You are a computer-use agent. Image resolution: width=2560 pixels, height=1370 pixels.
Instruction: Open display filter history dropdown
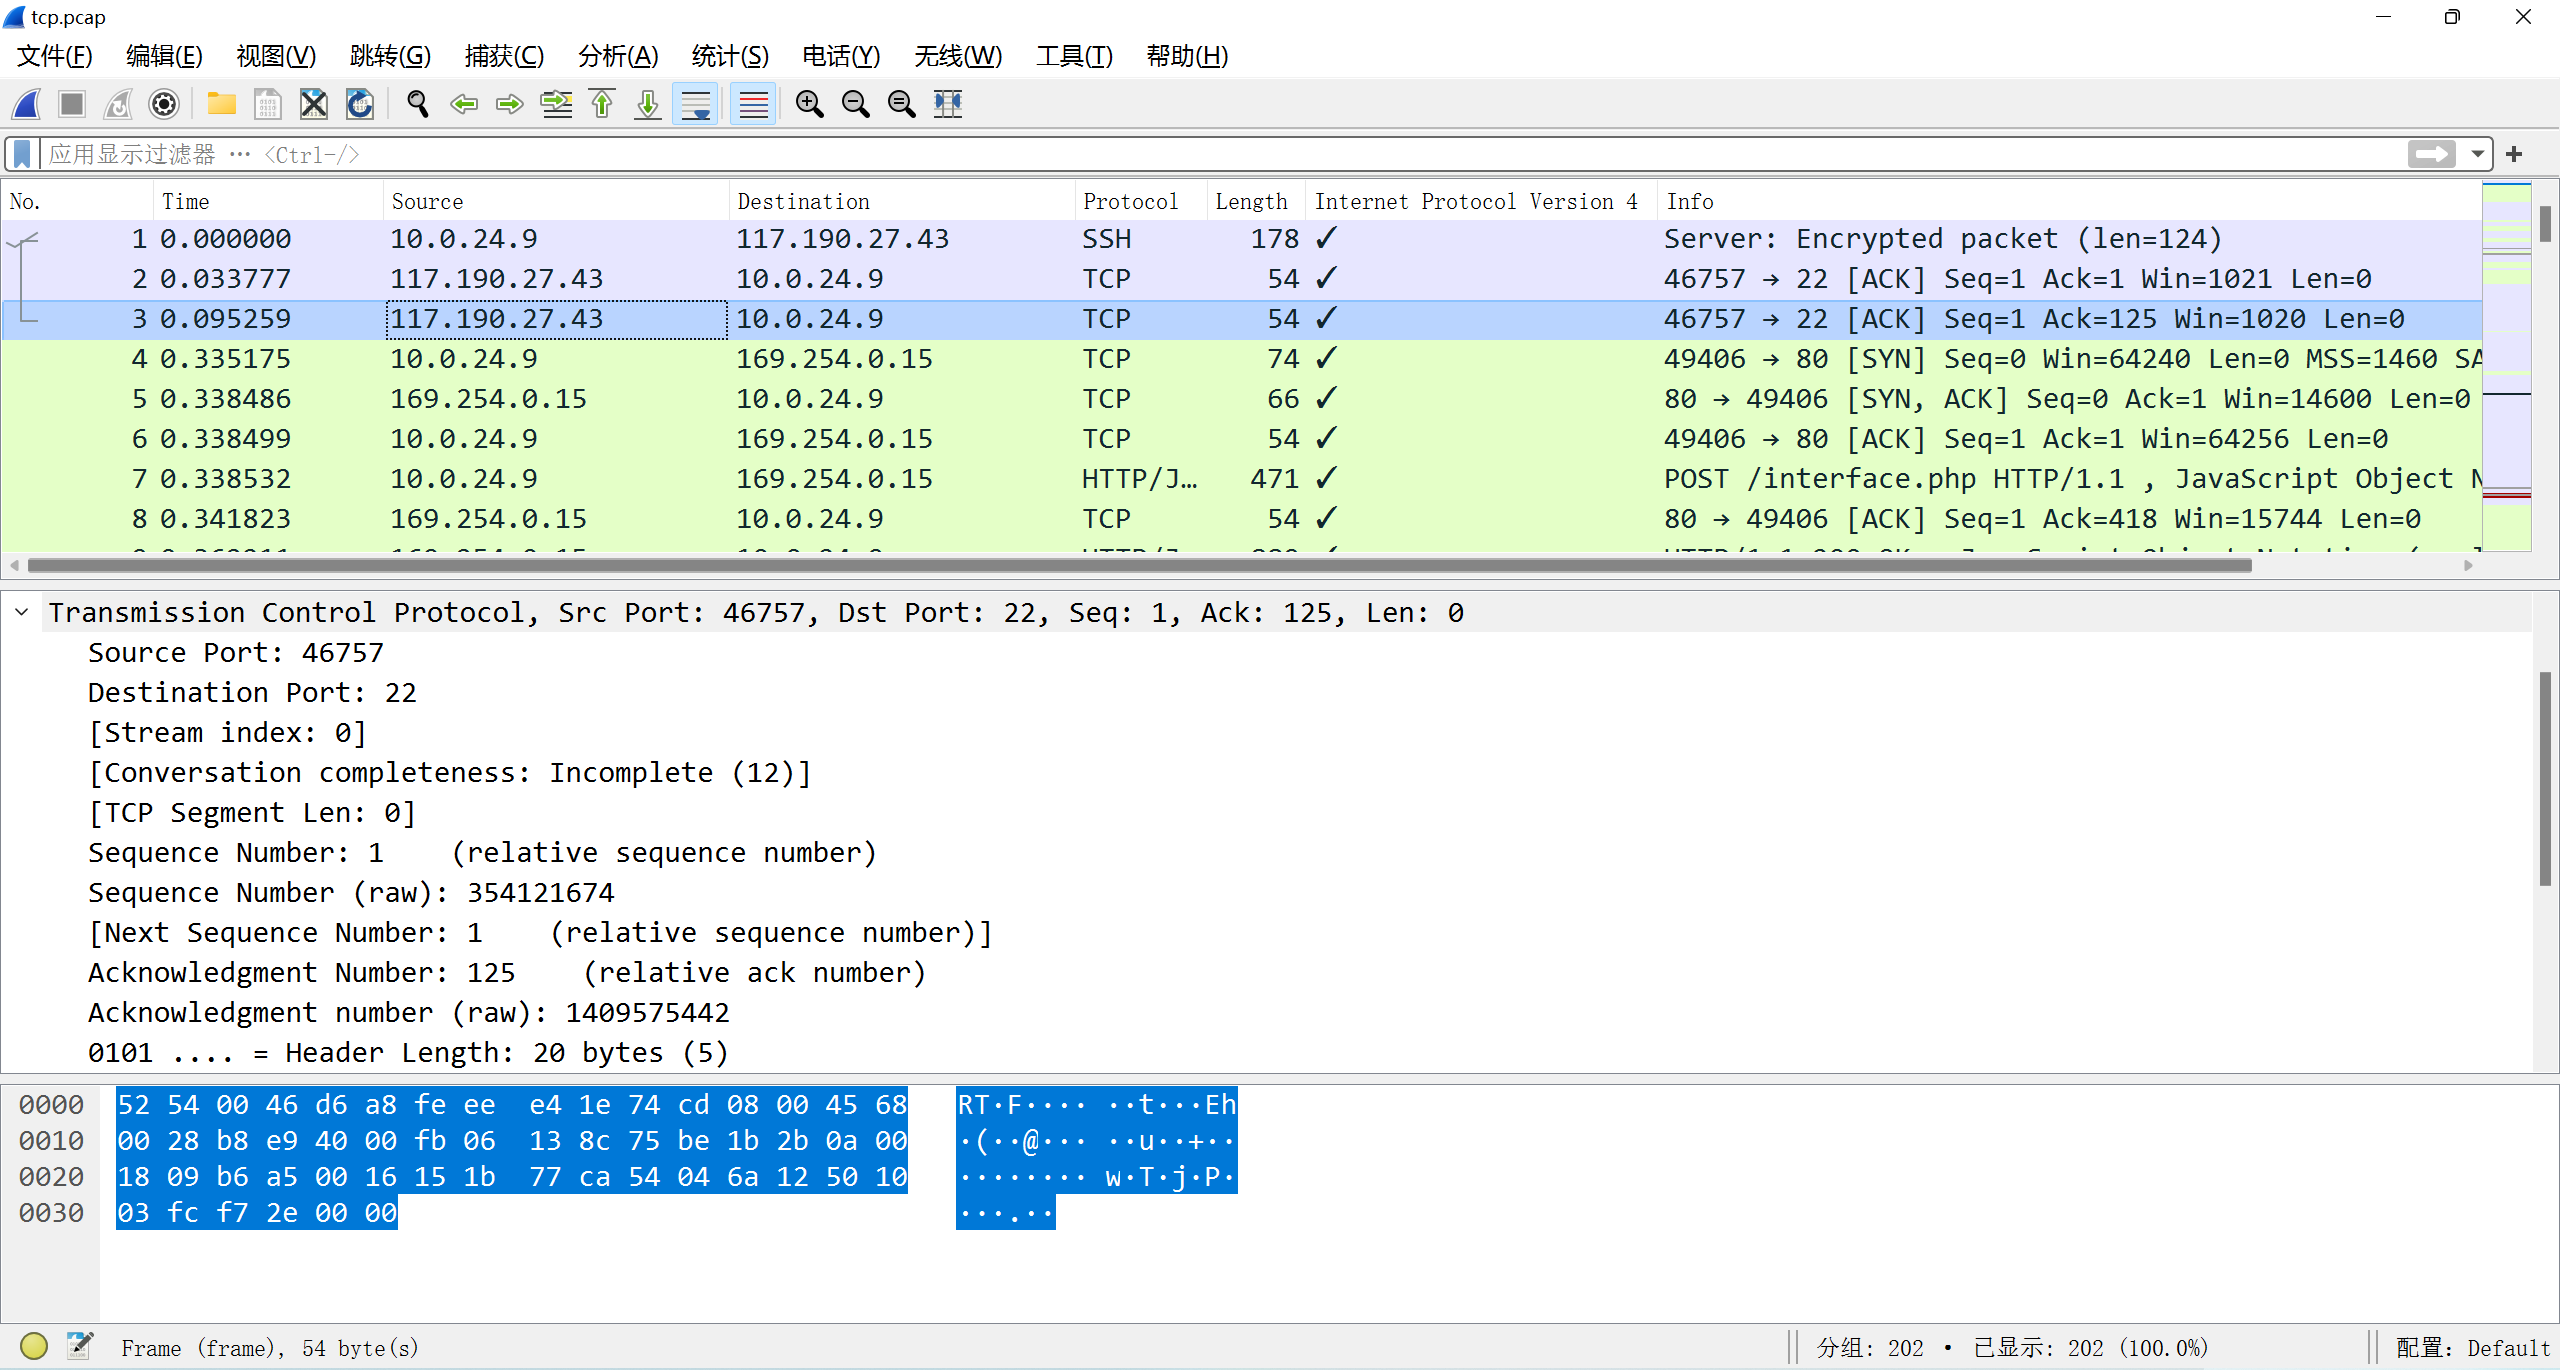pyautogui.click(x=2477, y=154)
